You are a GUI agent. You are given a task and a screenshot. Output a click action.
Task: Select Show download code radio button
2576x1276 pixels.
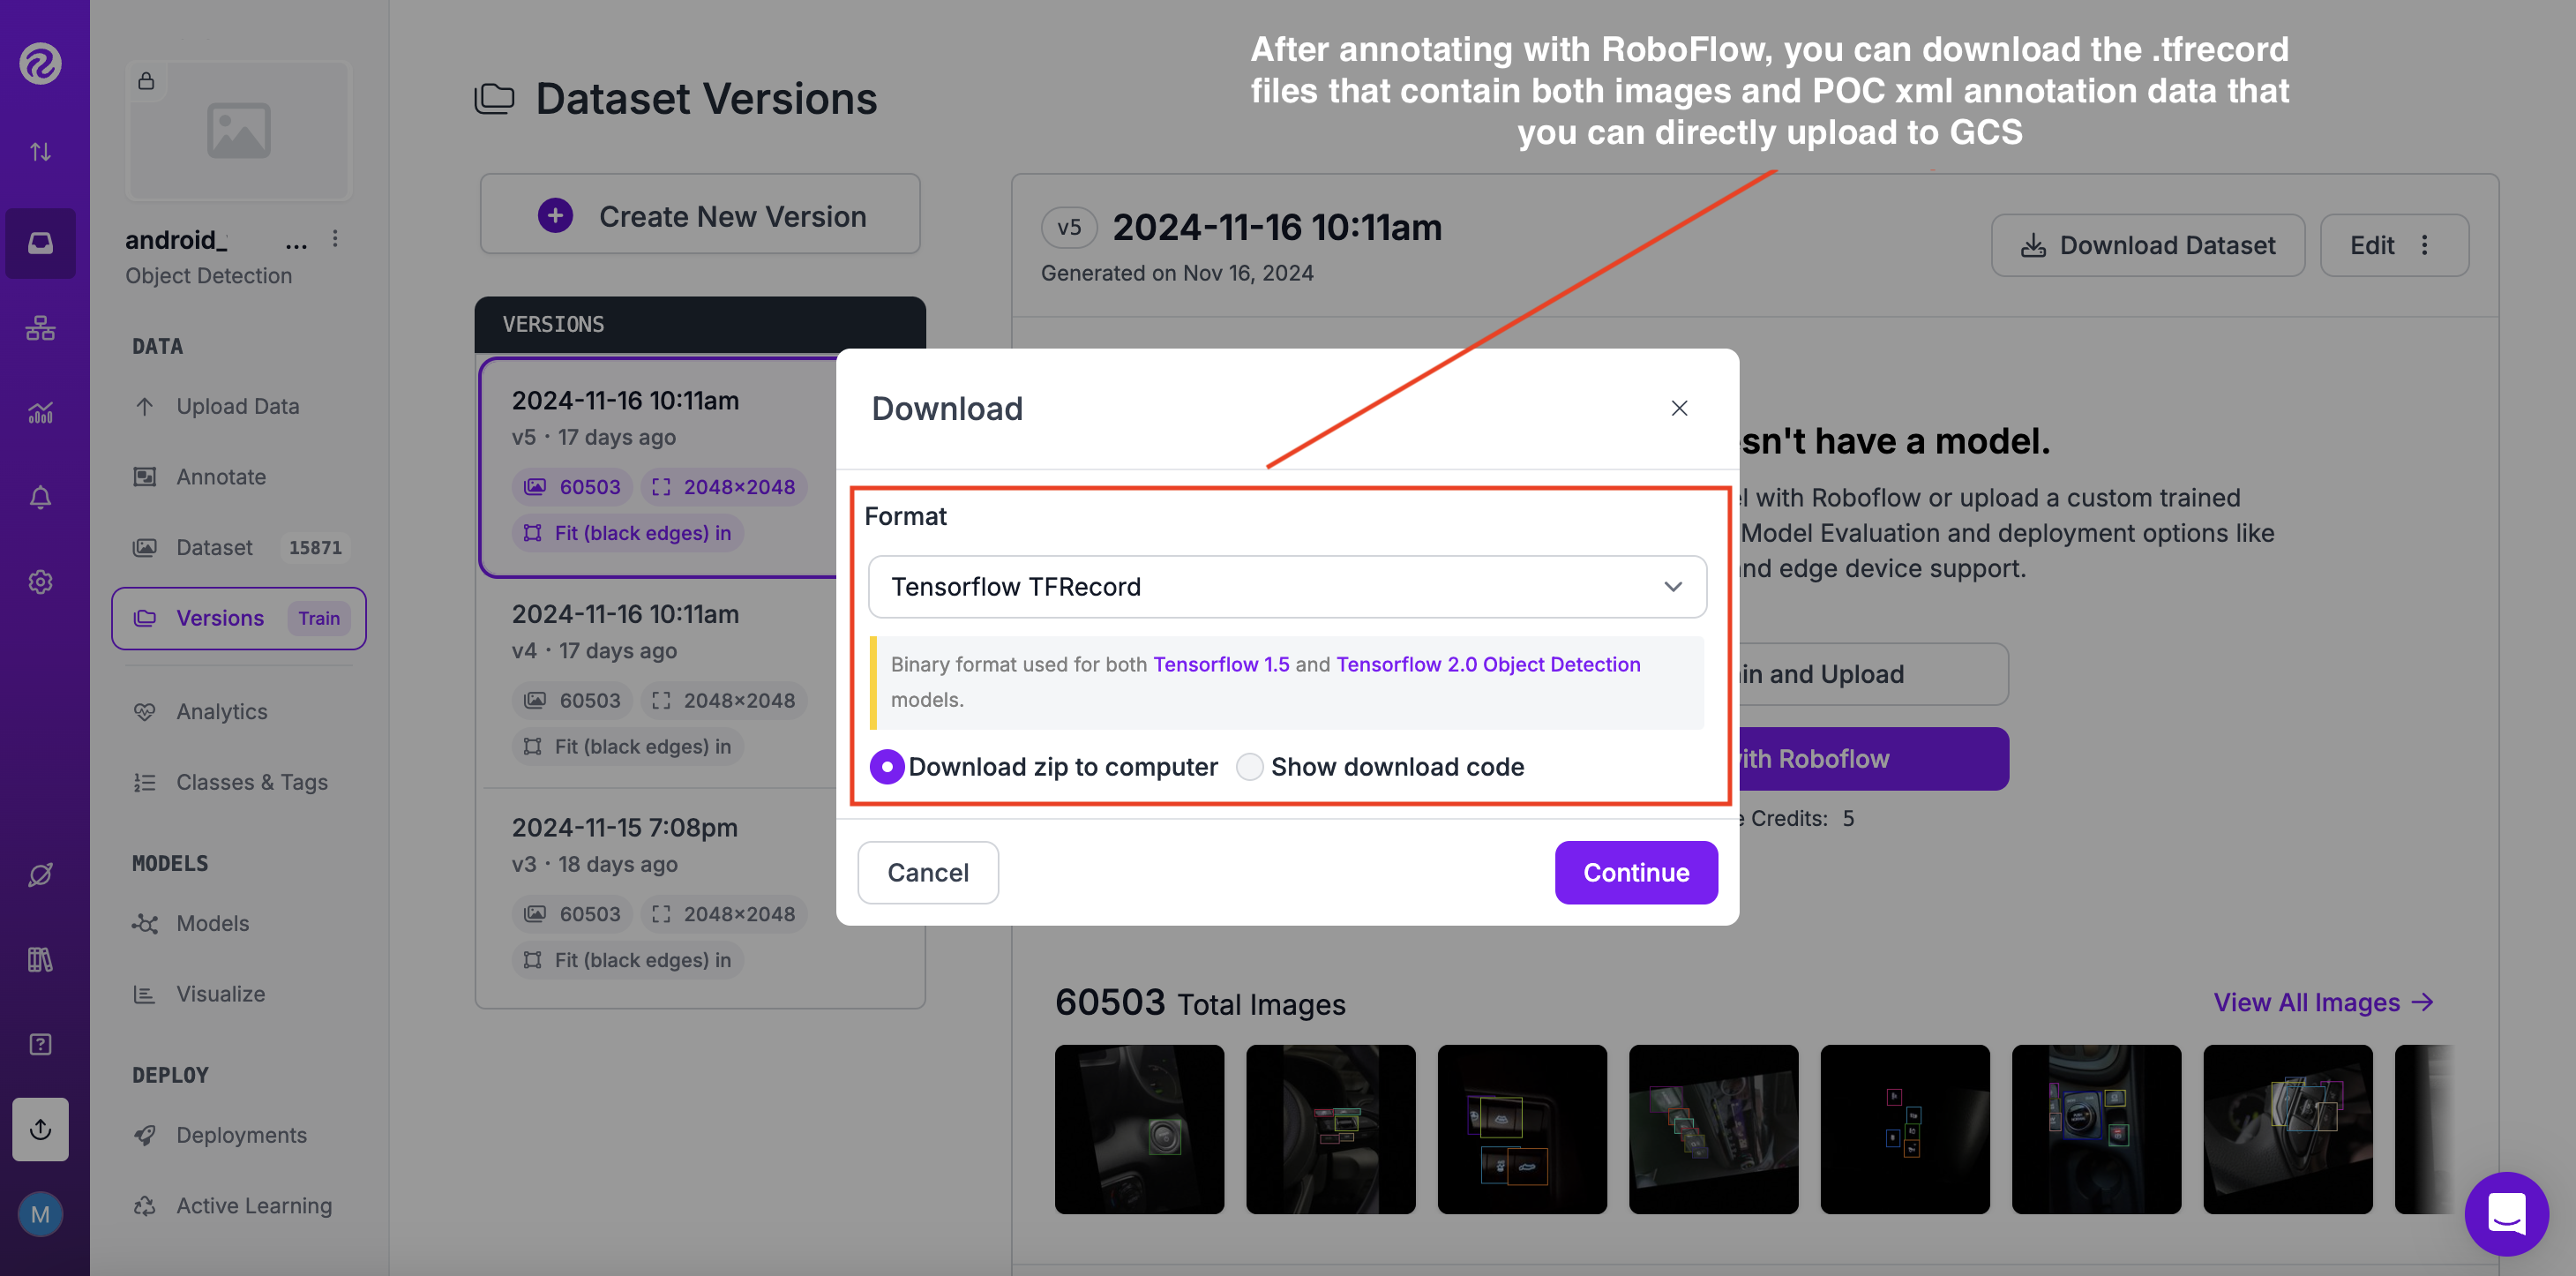[x=1252, y=766]
